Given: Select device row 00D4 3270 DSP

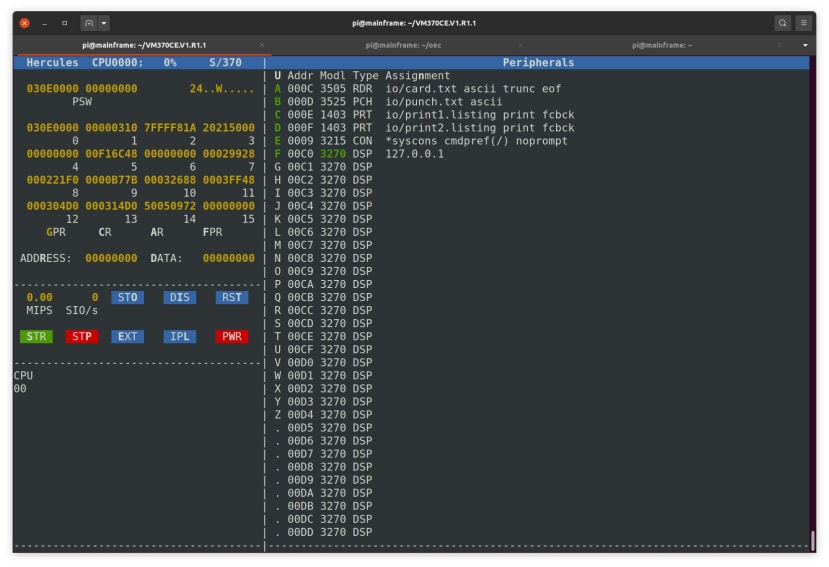Looking at the screenshot, I should coord(323,415).
